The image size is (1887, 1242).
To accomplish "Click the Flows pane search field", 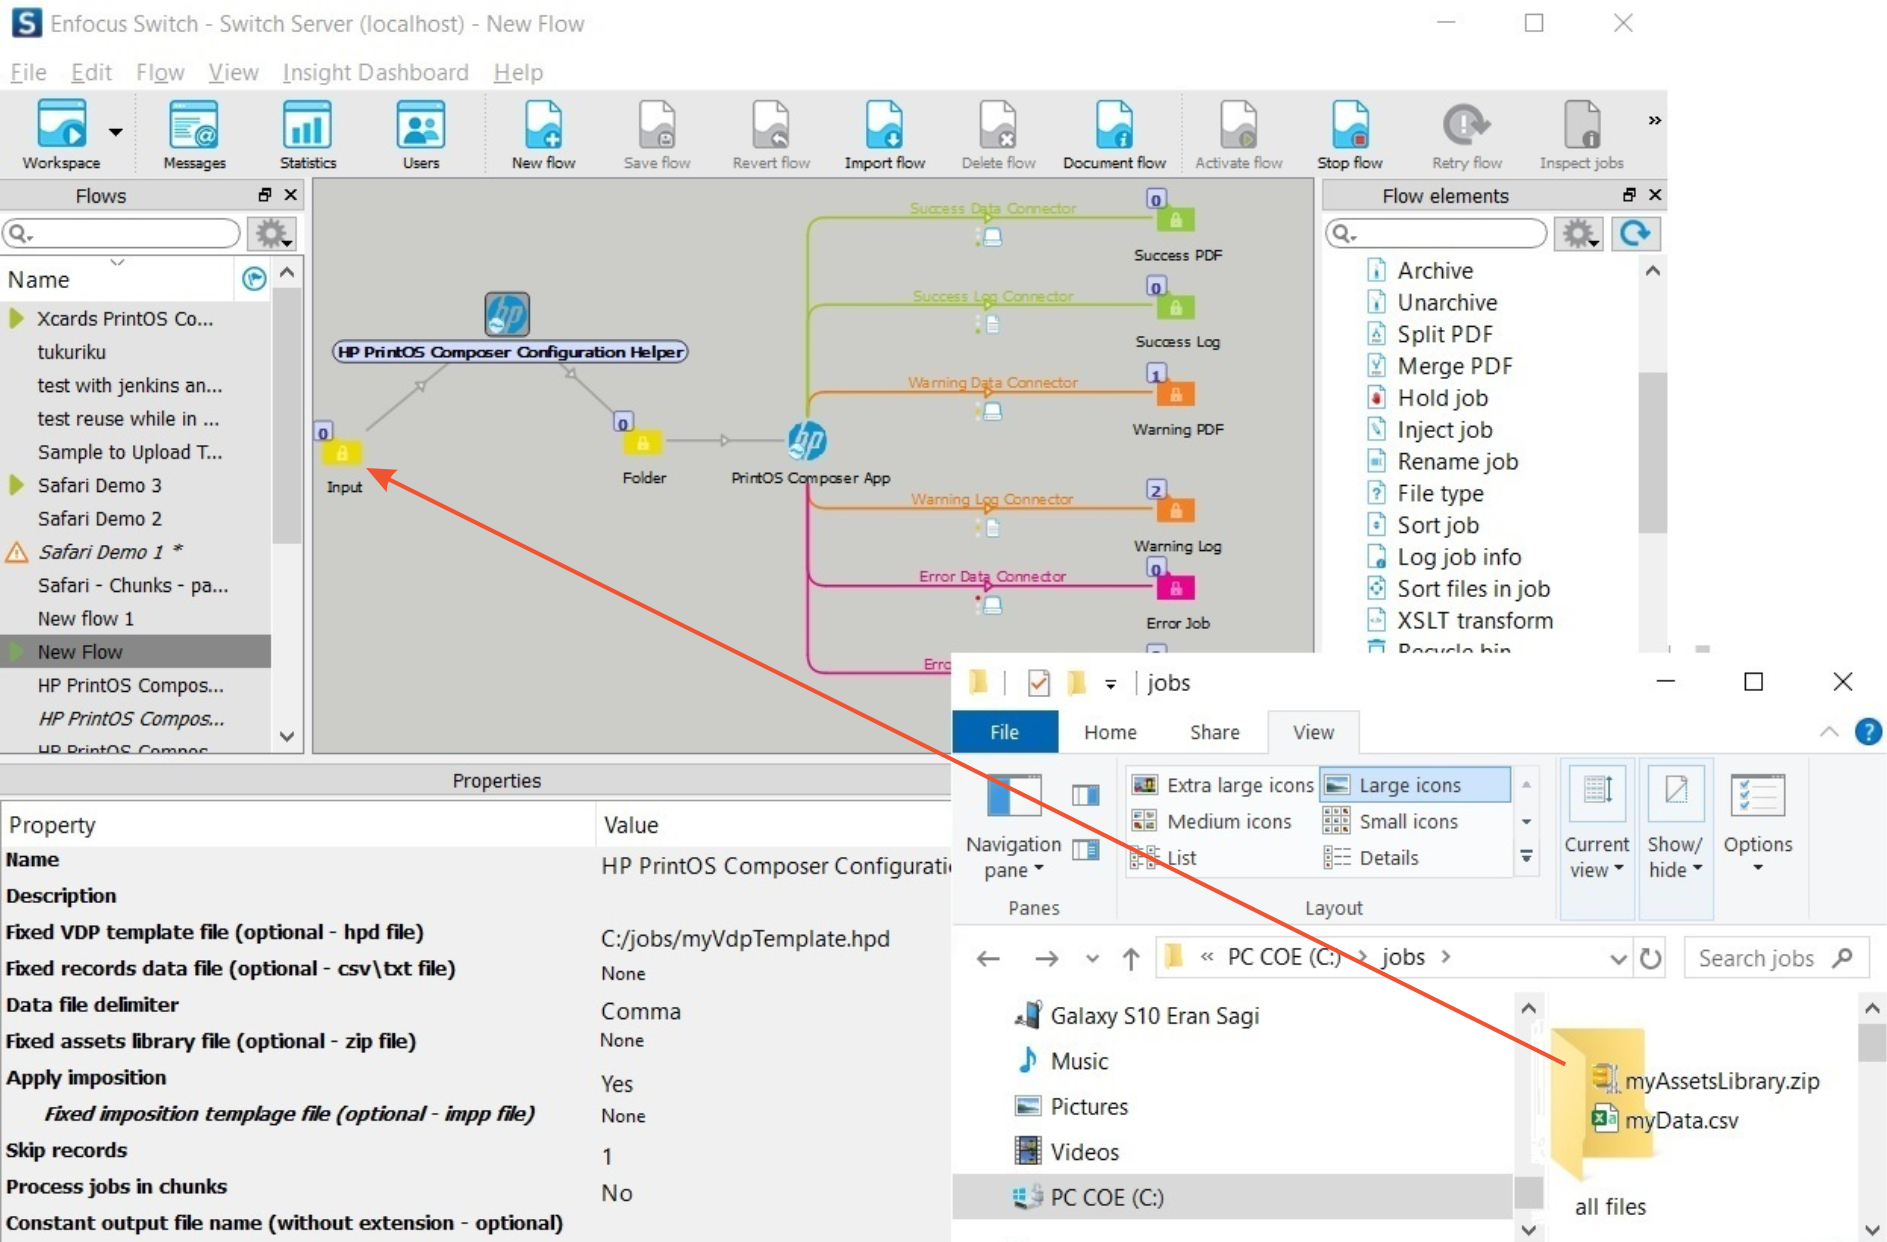I will tap(121, 233).
